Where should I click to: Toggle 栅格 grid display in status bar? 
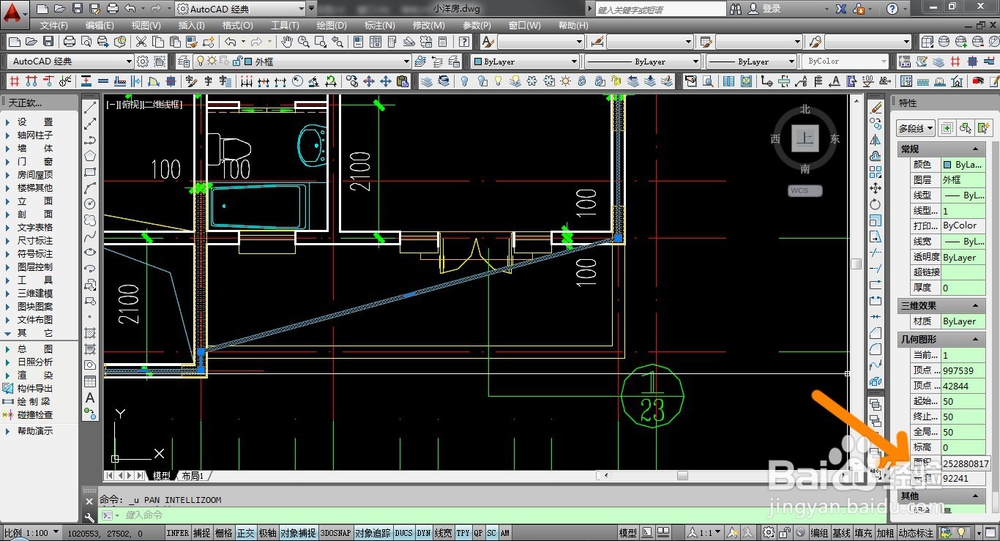(223, 533)
